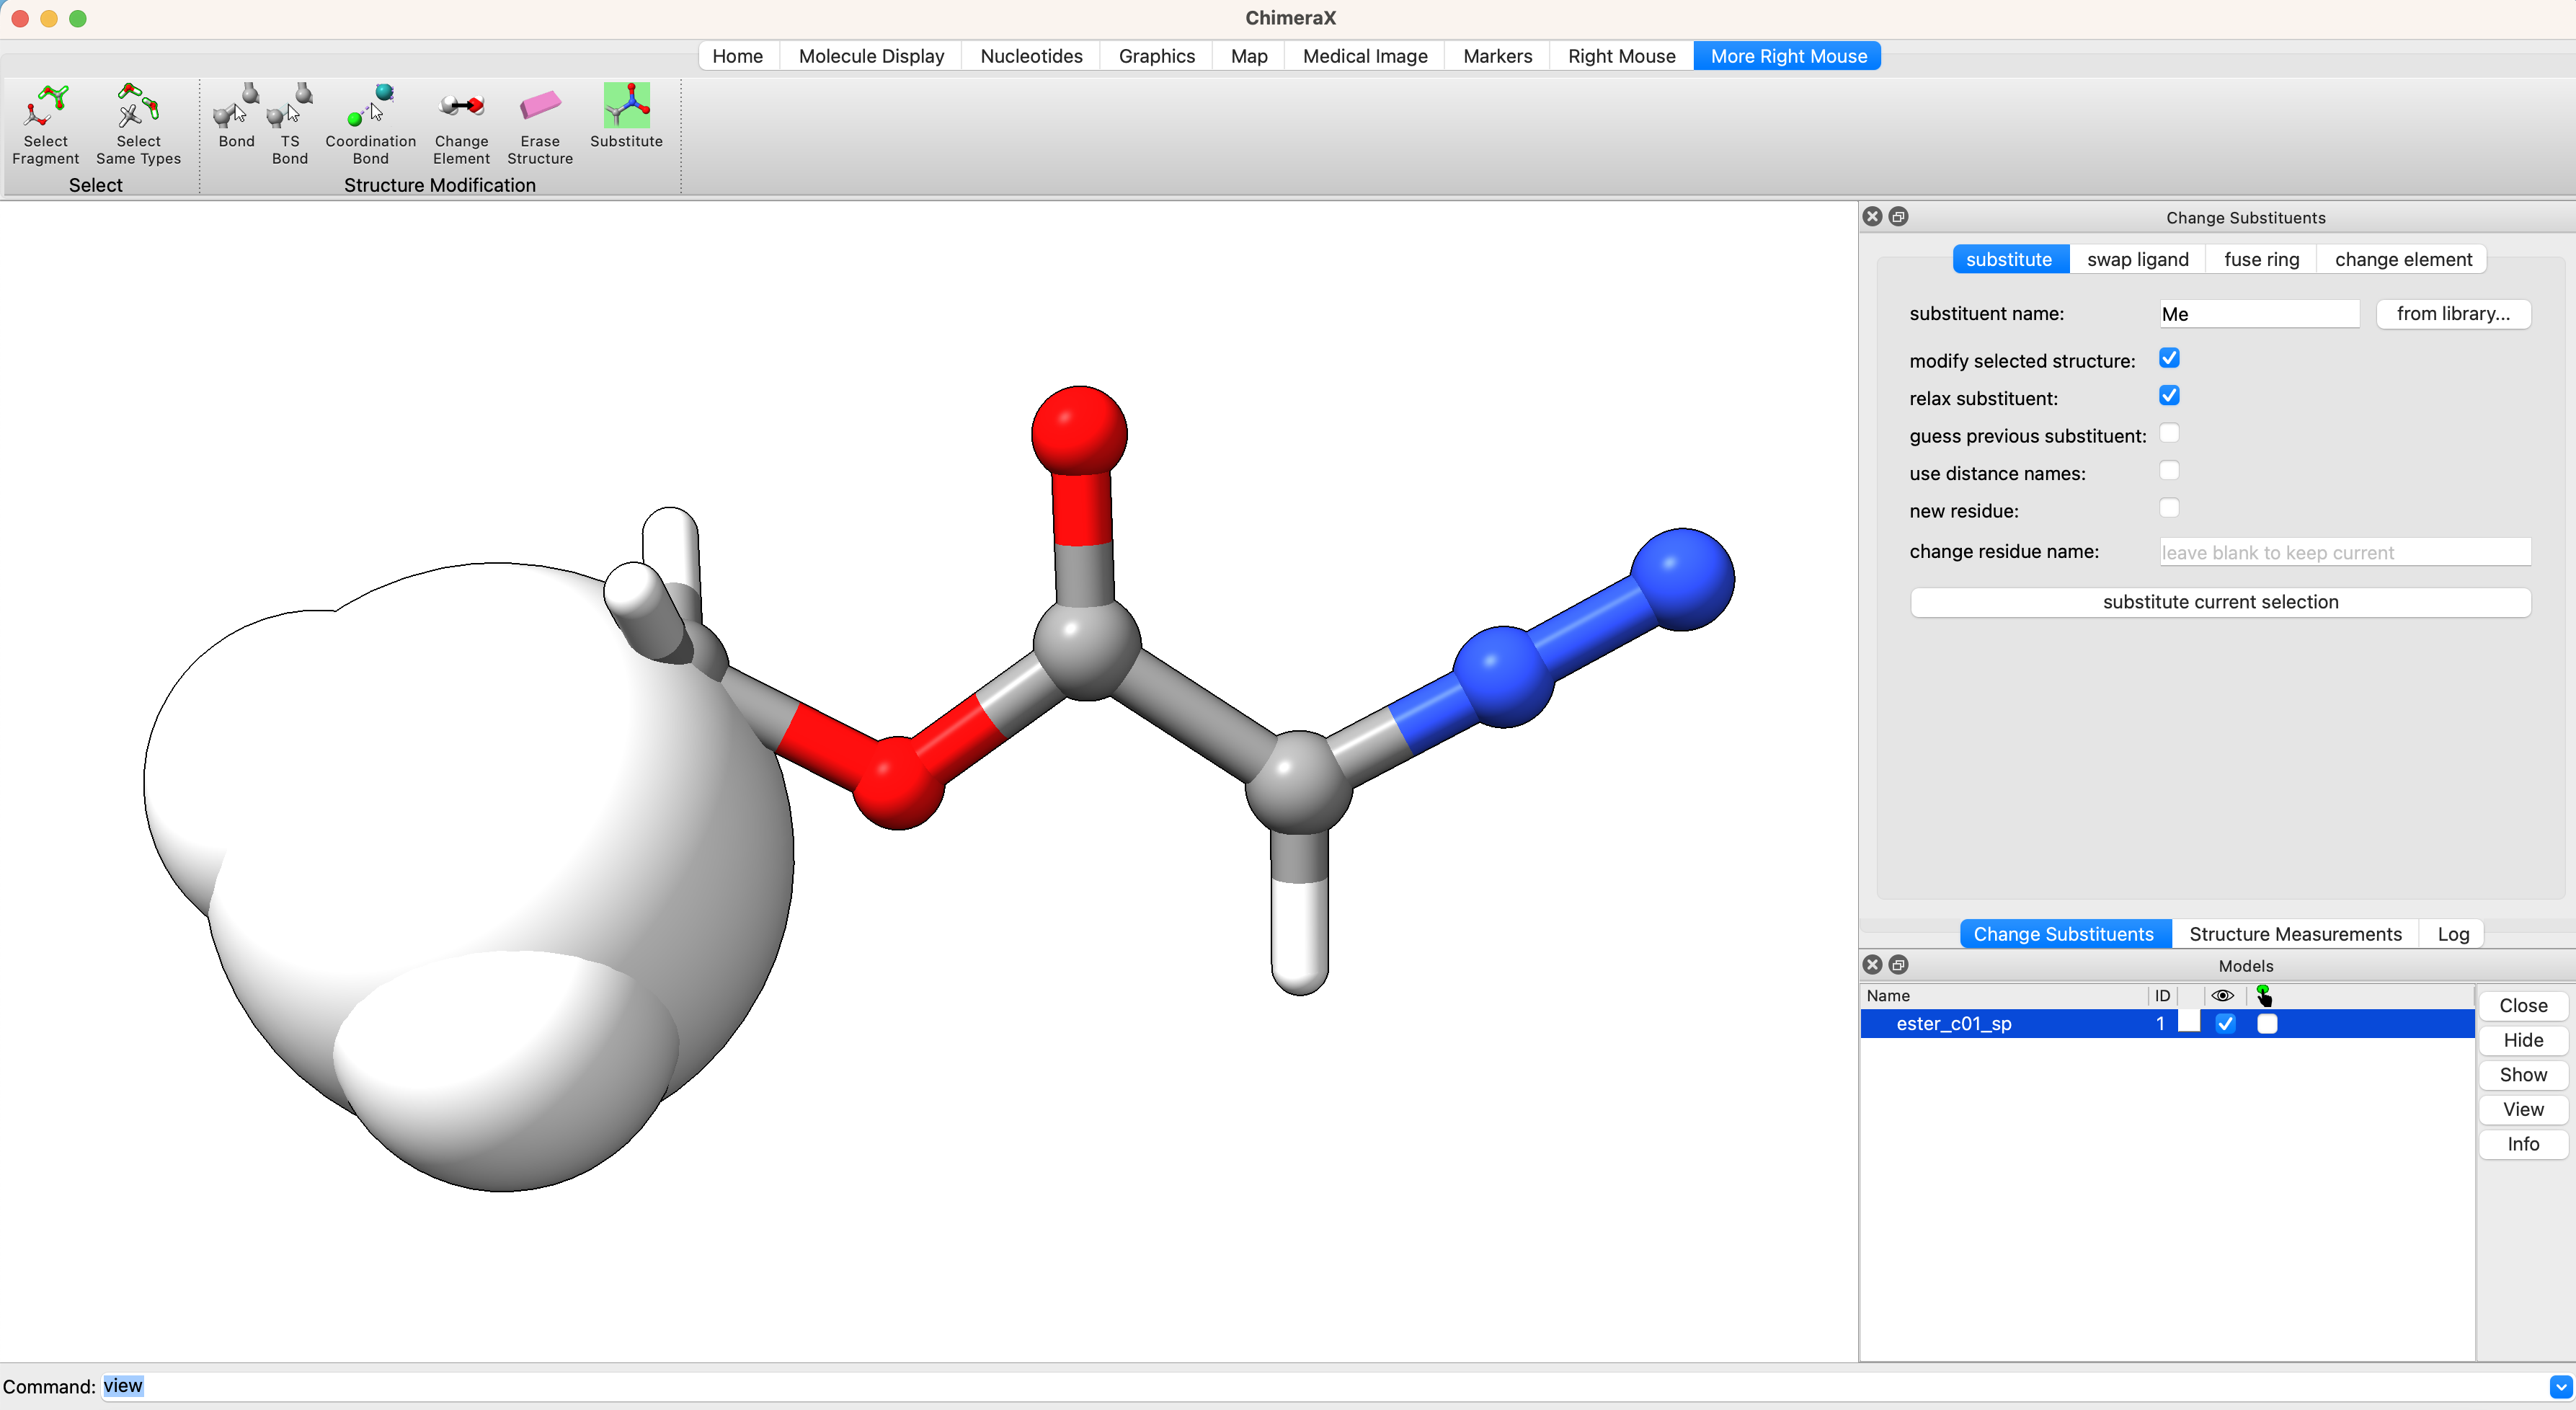Select the More Right Mouse tab
Screen dimensions: 2576x1410
pyautogui.click(x=1788, y=56)
